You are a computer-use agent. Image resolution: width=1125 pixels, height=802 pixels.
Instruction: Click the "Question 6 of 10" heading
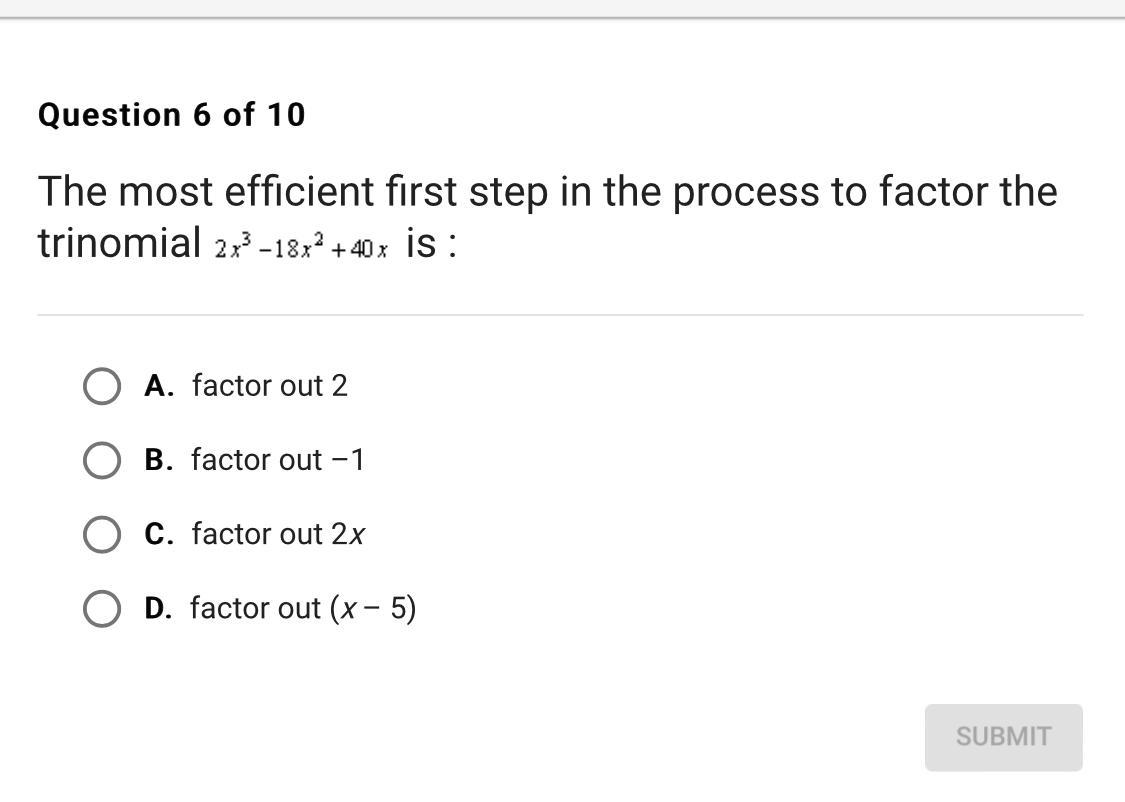pos(171,115)
